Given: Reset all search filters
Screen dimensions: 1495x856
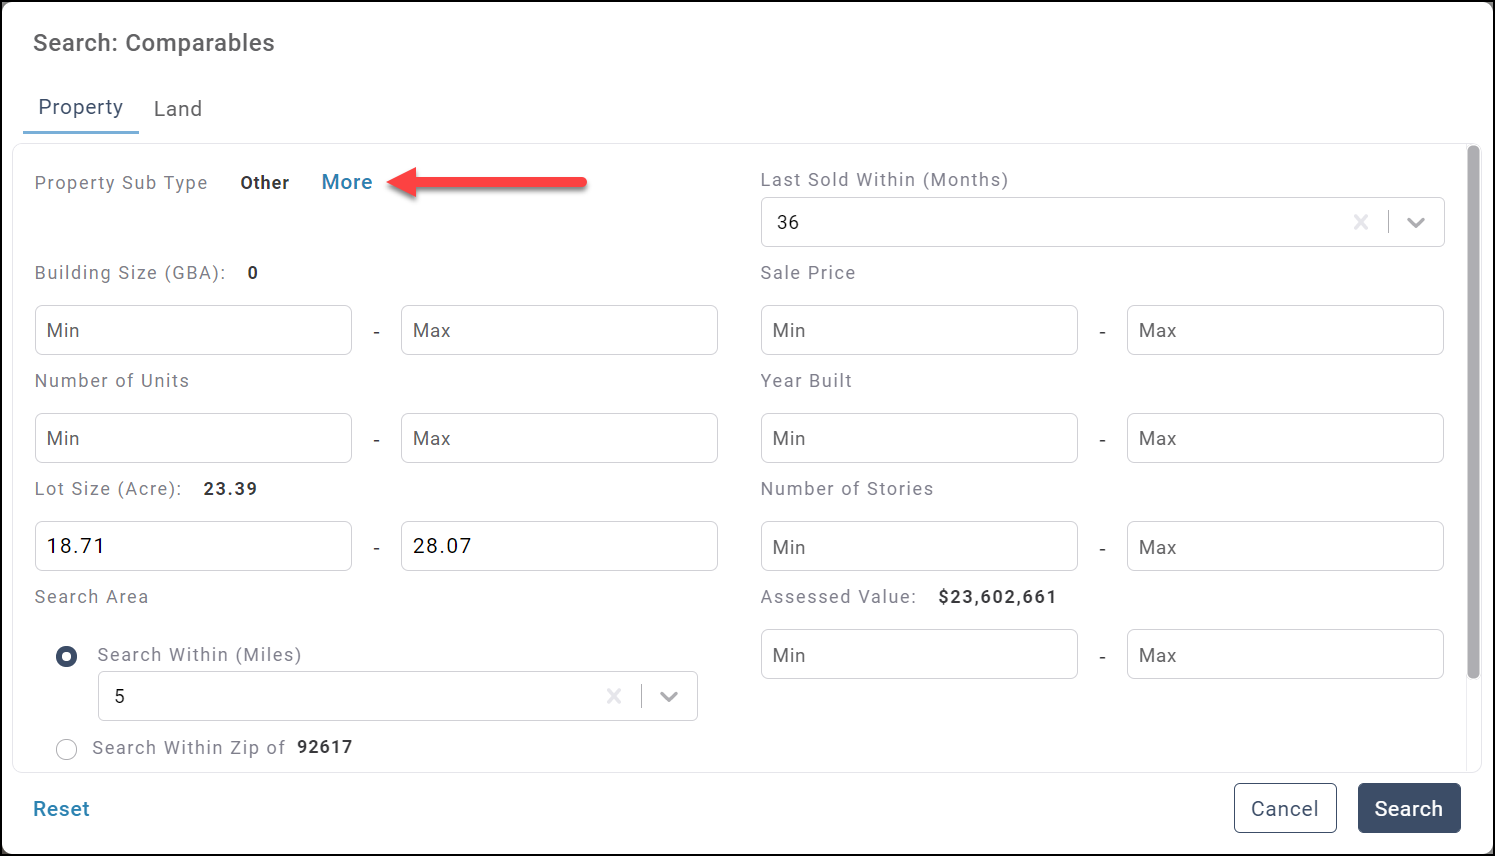Looking at the screenshot, I should 61,809.
